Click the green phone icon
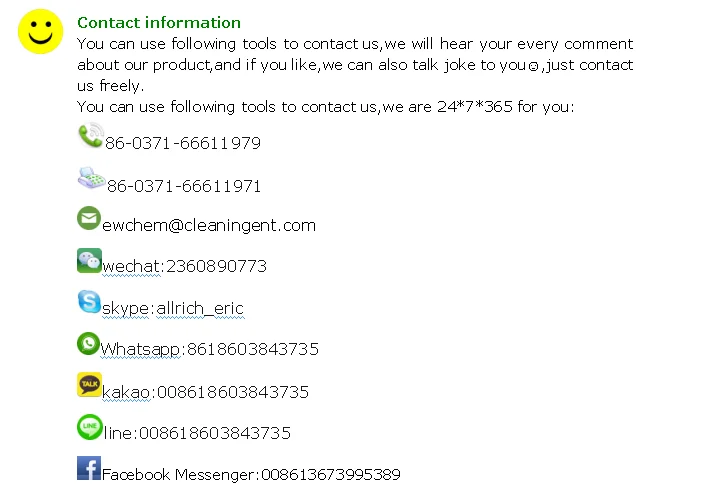The height and width of the screenshot is (500, 726). click(x=90, y=136)
